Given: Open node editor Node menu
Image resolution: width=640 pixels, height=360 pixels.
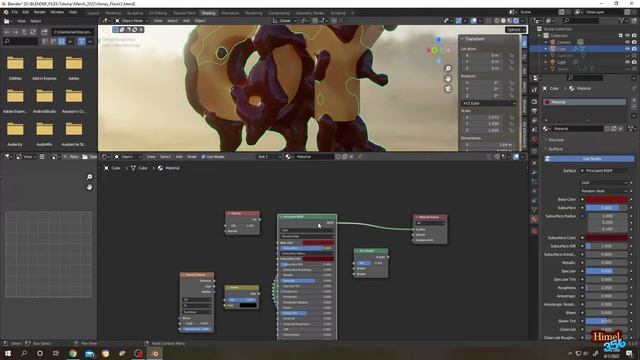Looking at the screenshot, I should click(192, 157).
